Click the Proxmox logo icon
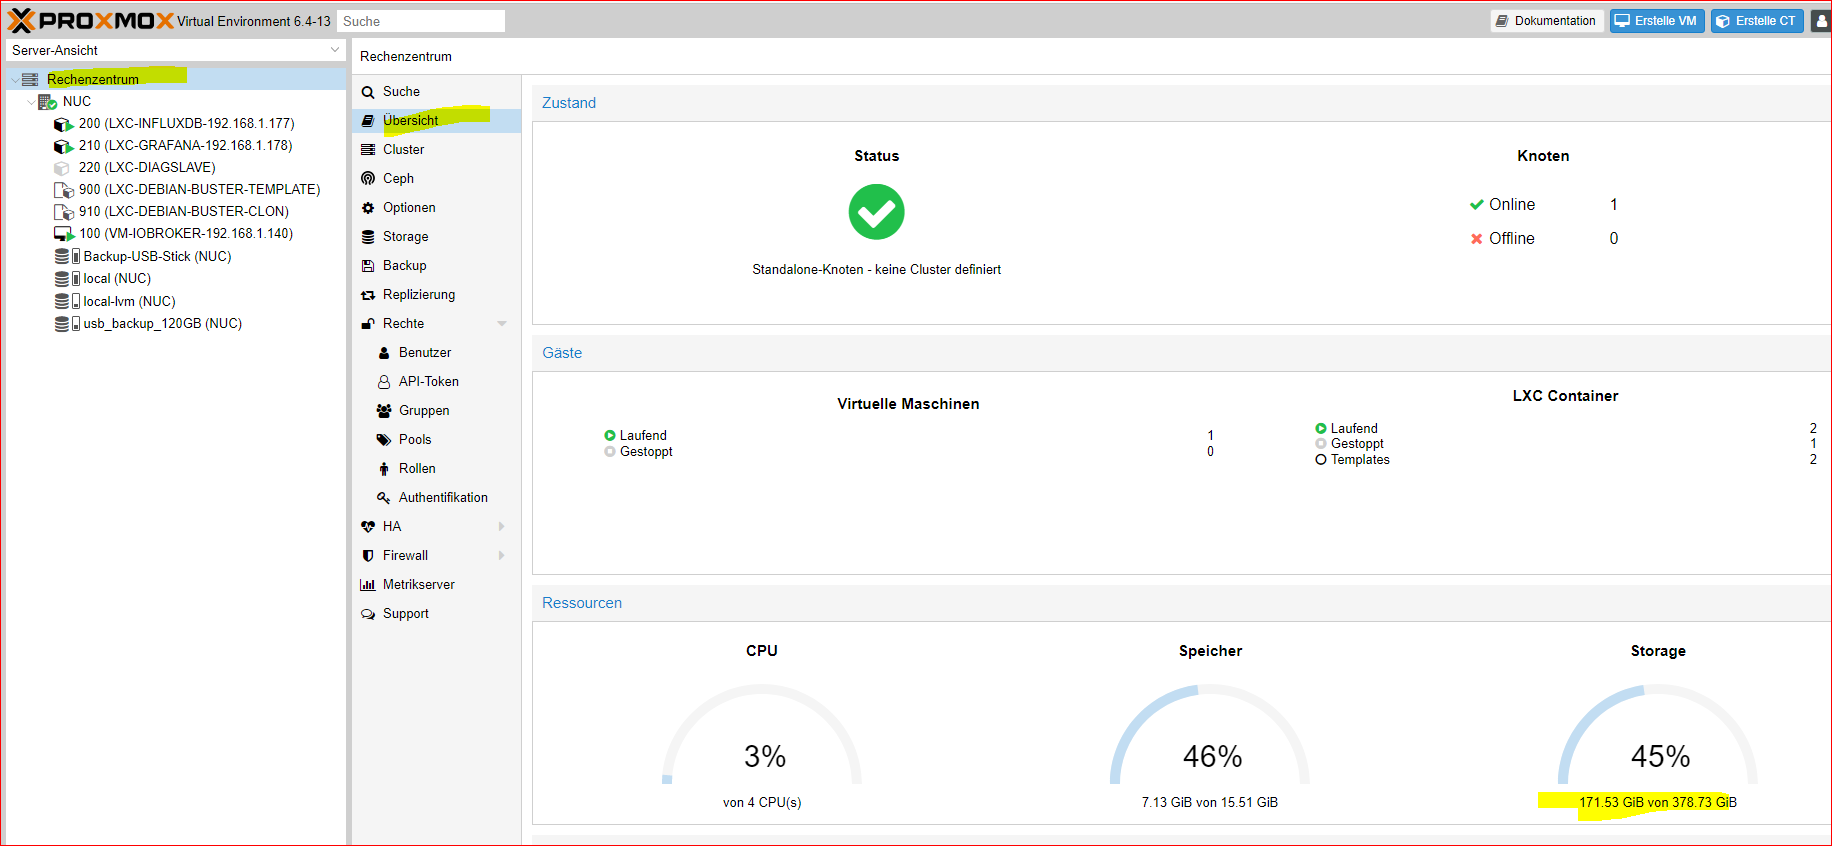The width and height of the screenshot is (1832, 846). coord(21,20)
